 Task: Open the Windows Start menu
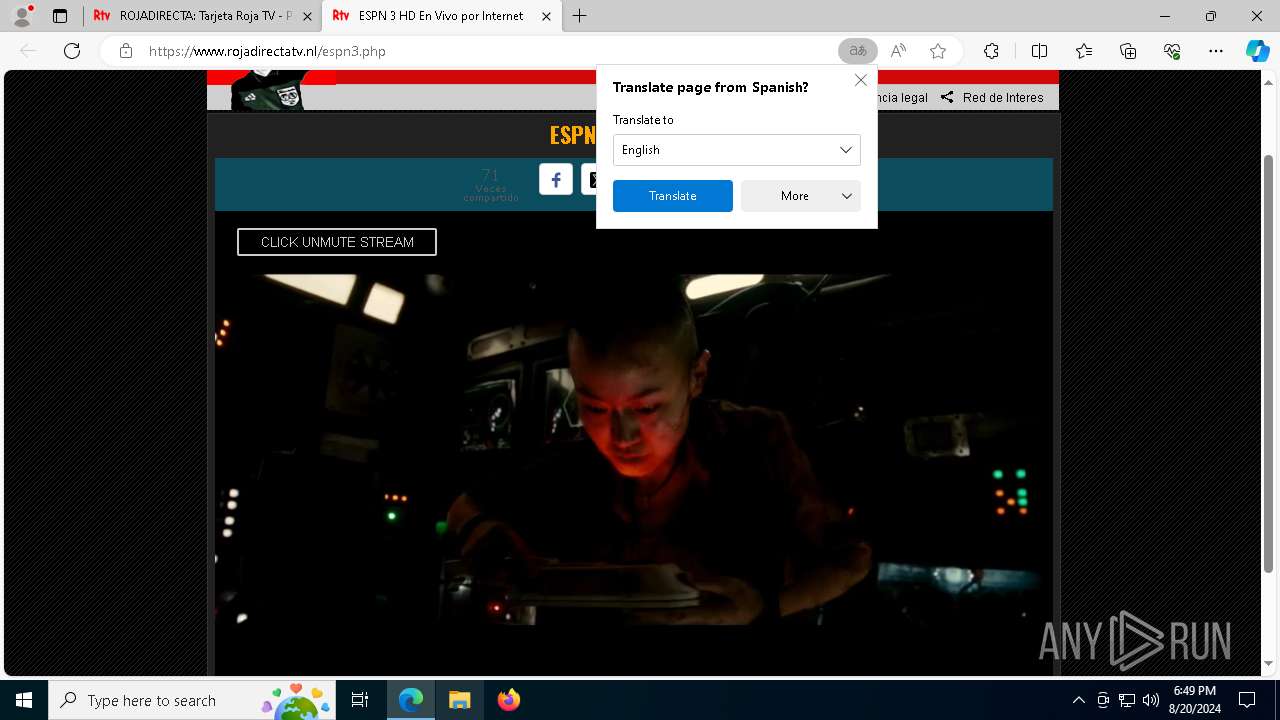(x=24, y=700)
